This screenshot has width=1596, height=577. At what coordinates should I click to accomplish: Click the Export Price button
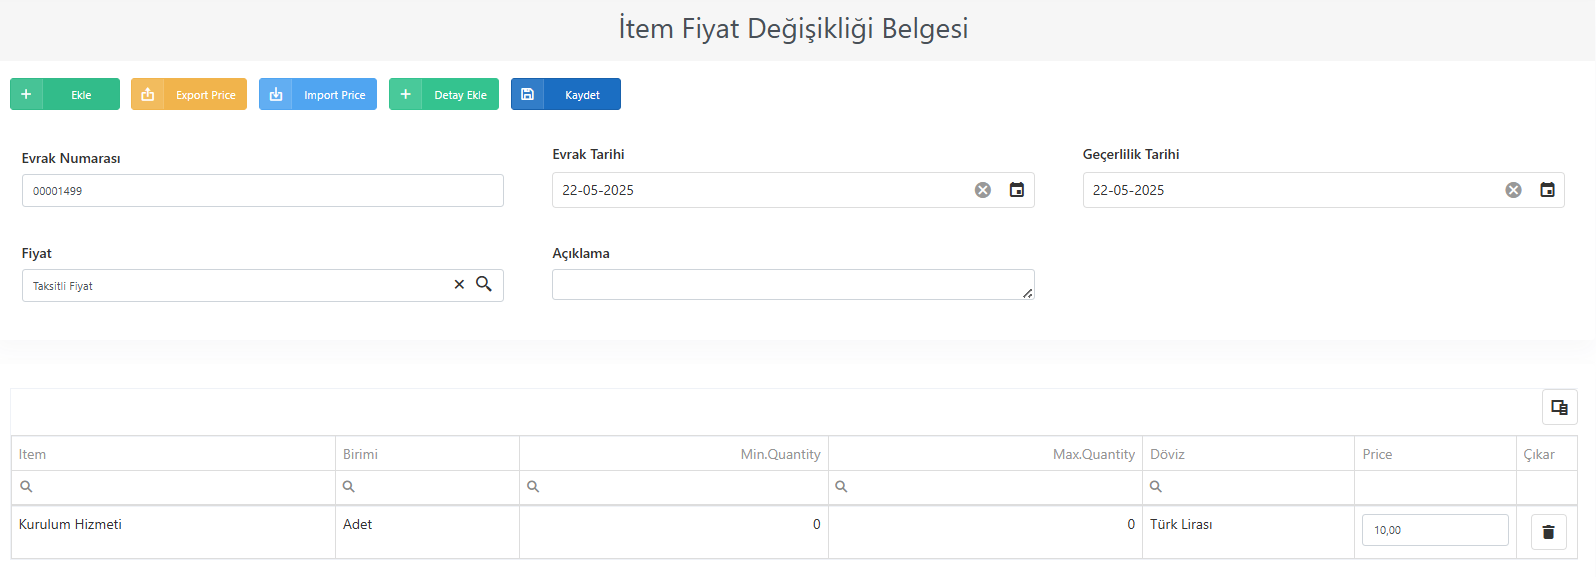point(189,94)
